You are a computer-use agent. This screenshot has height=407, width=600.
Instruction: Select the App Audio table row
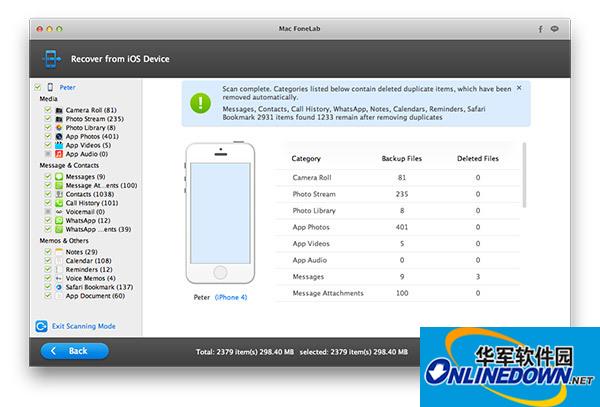point(398,260)
